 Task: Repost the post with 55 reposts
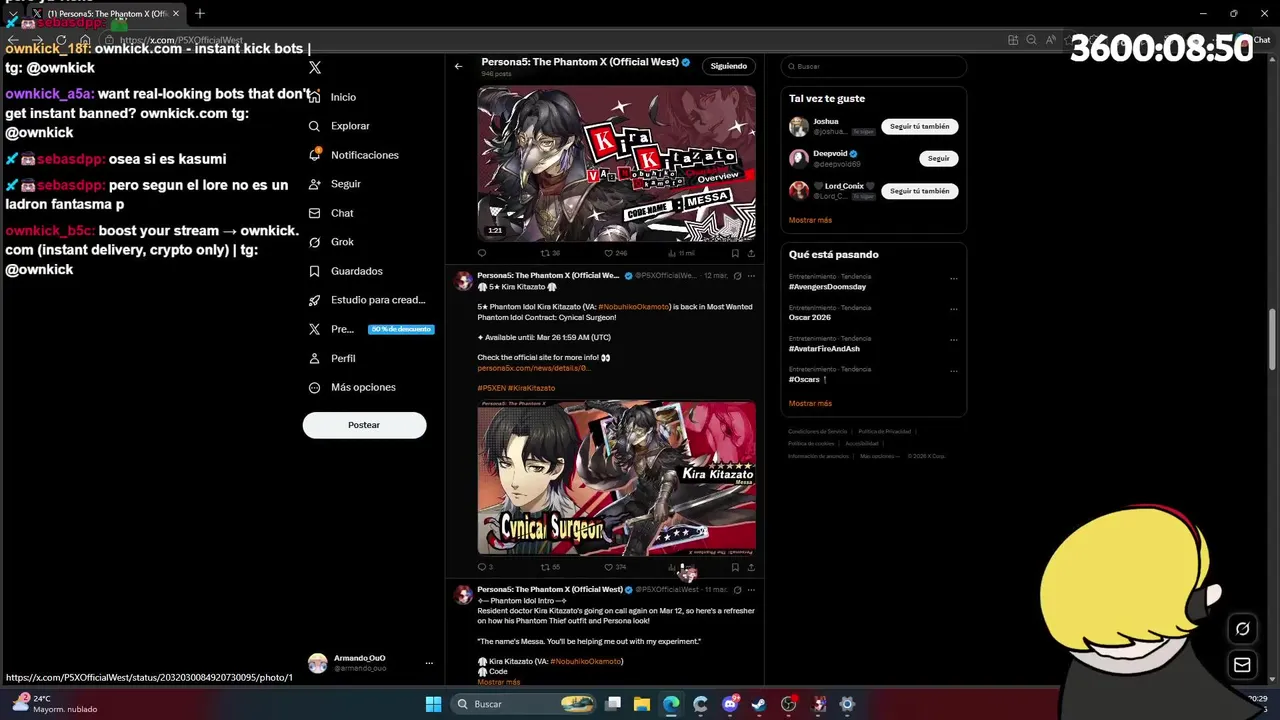coord(550,567)
